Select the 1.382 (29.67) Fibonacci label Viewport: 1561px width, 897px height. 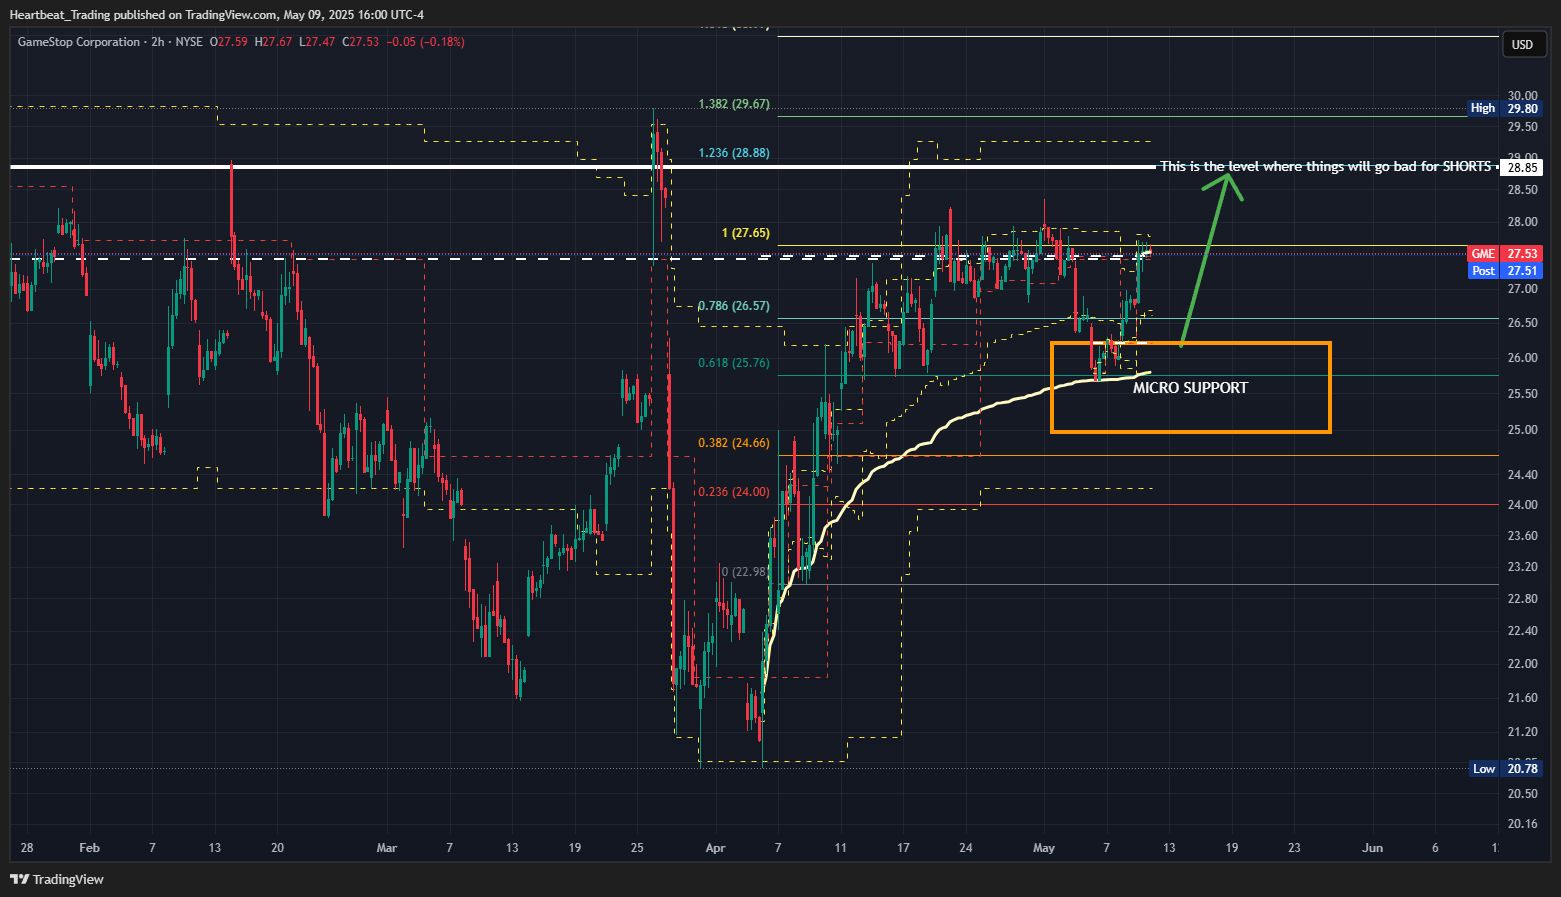[x=734, y=104]
